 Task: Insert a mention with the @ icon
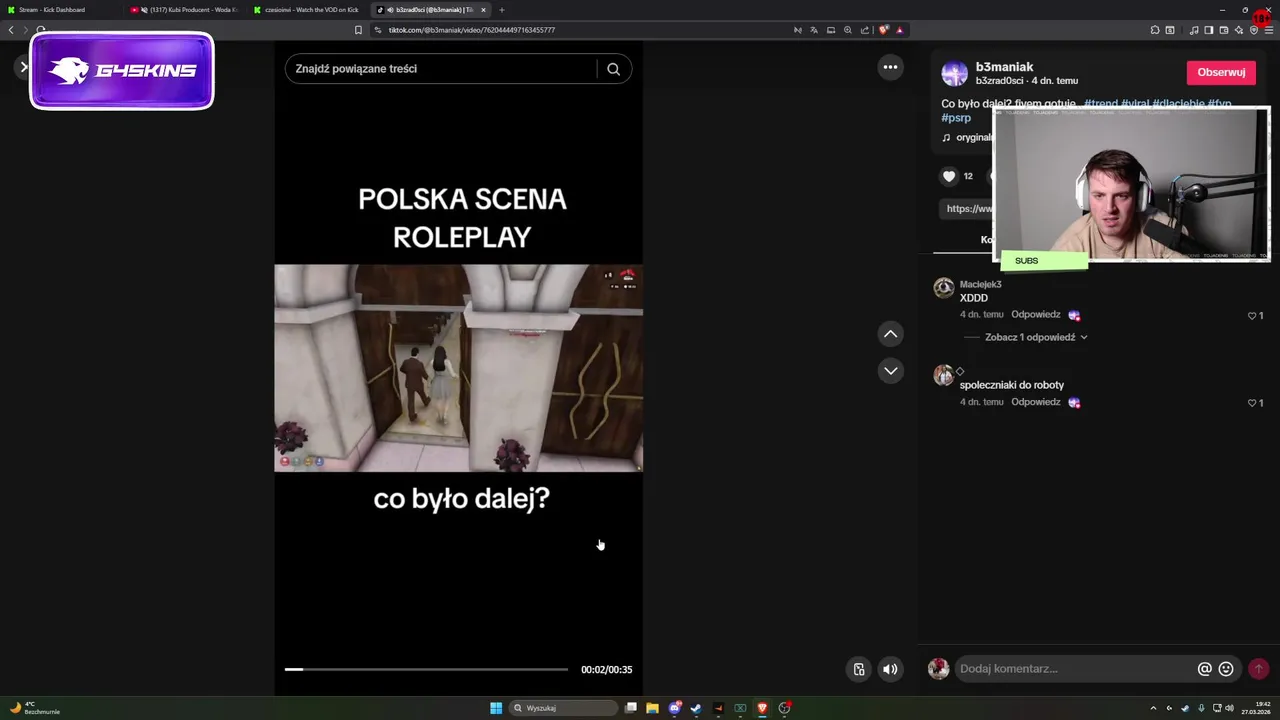(x=1205, y=669)
